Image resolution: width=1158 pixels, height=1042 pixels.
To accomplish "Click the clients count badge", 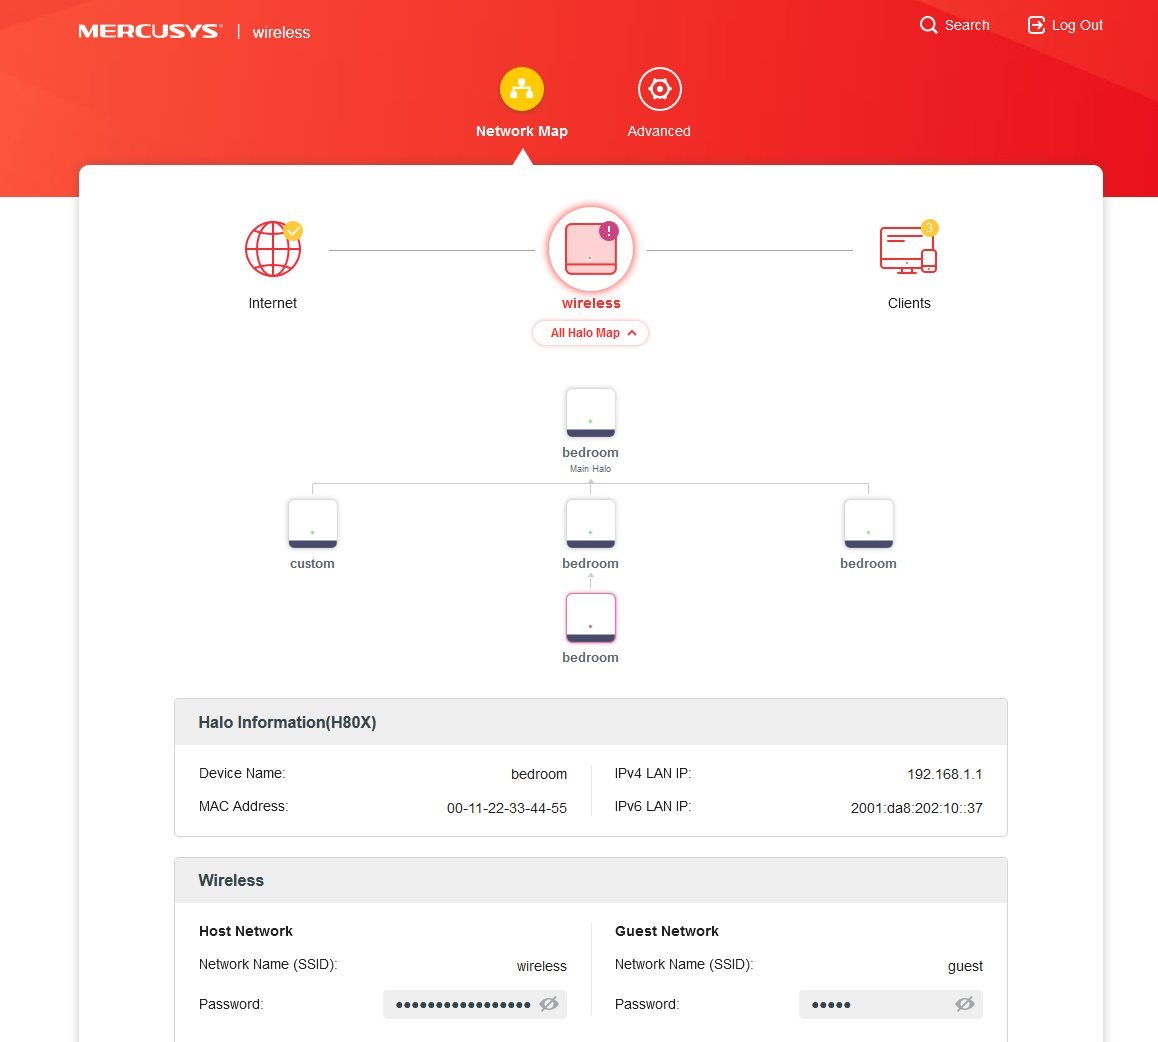I will point(929,228).
